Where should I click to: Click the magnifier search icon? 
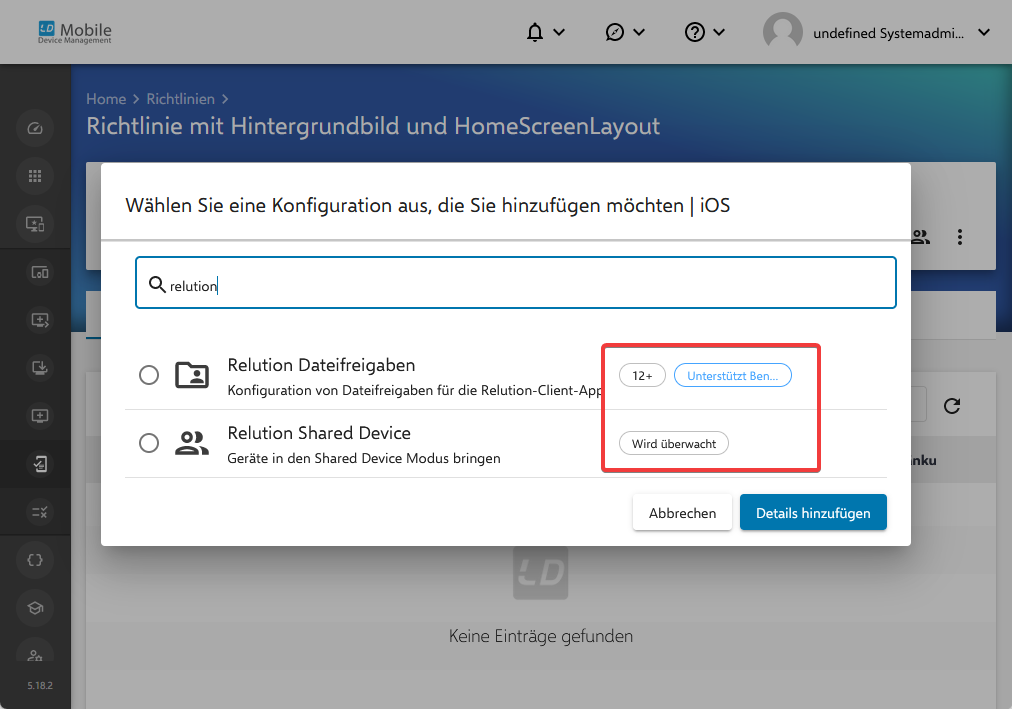click(x=157, y=284)
